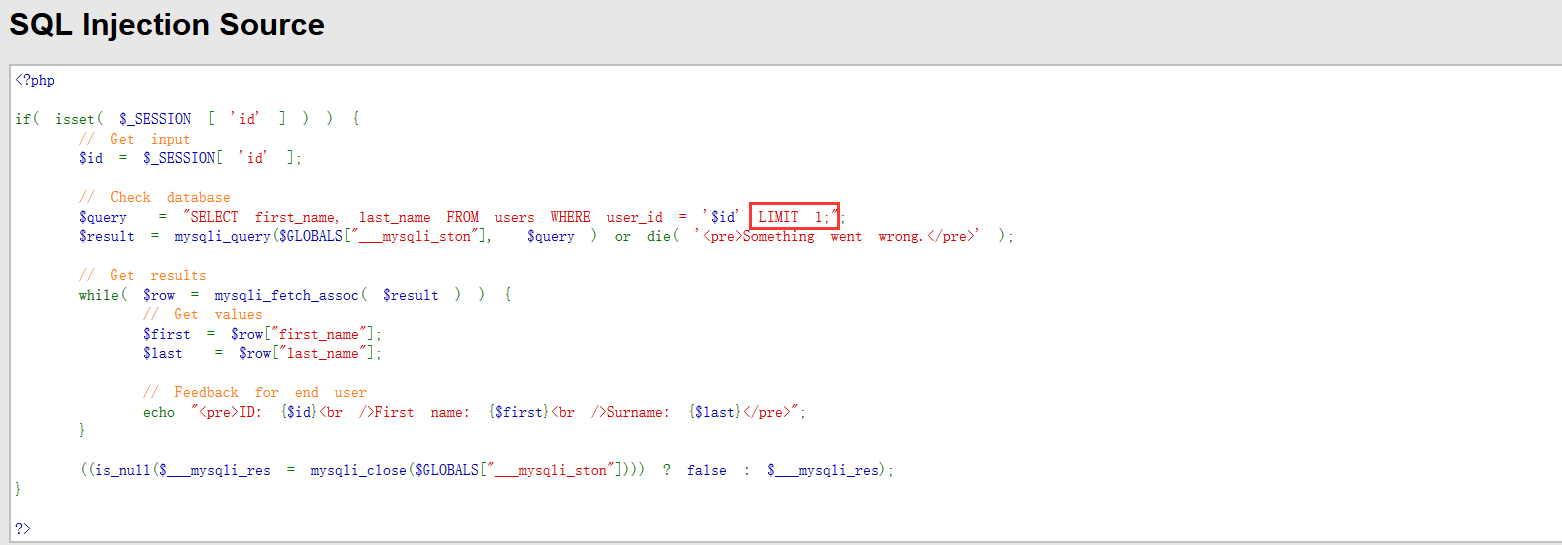Click the "// Get values" comment
The width and height of the screenshot is (1562, 545).
click(203, 314)
